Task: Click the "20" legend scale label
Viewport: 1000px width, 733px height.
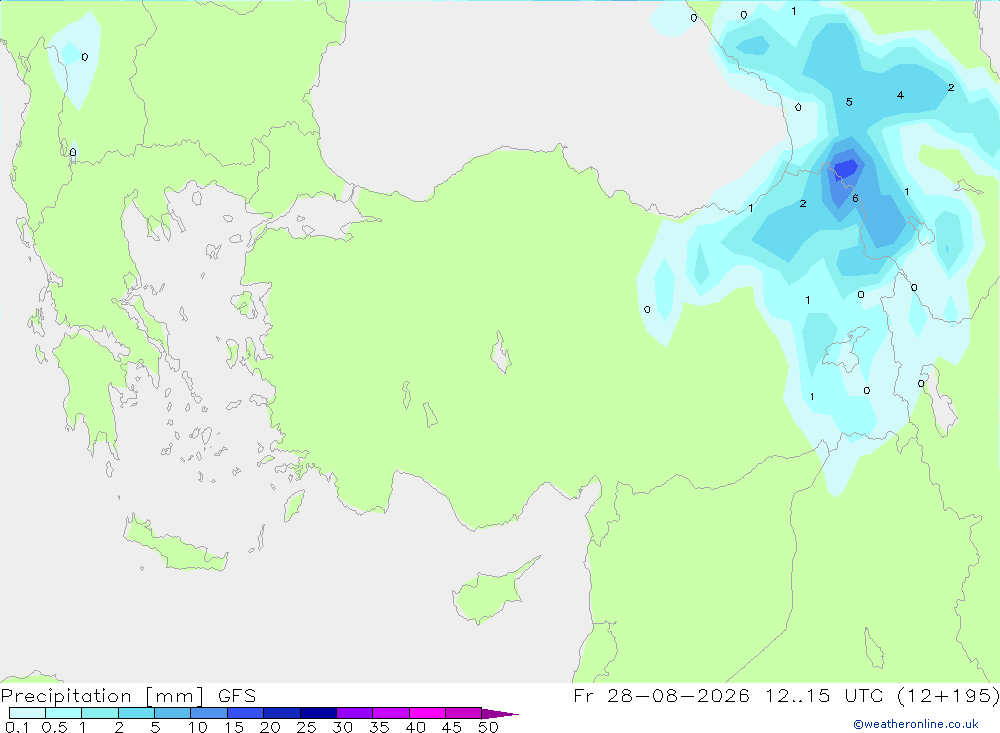Action: [270, 727]
